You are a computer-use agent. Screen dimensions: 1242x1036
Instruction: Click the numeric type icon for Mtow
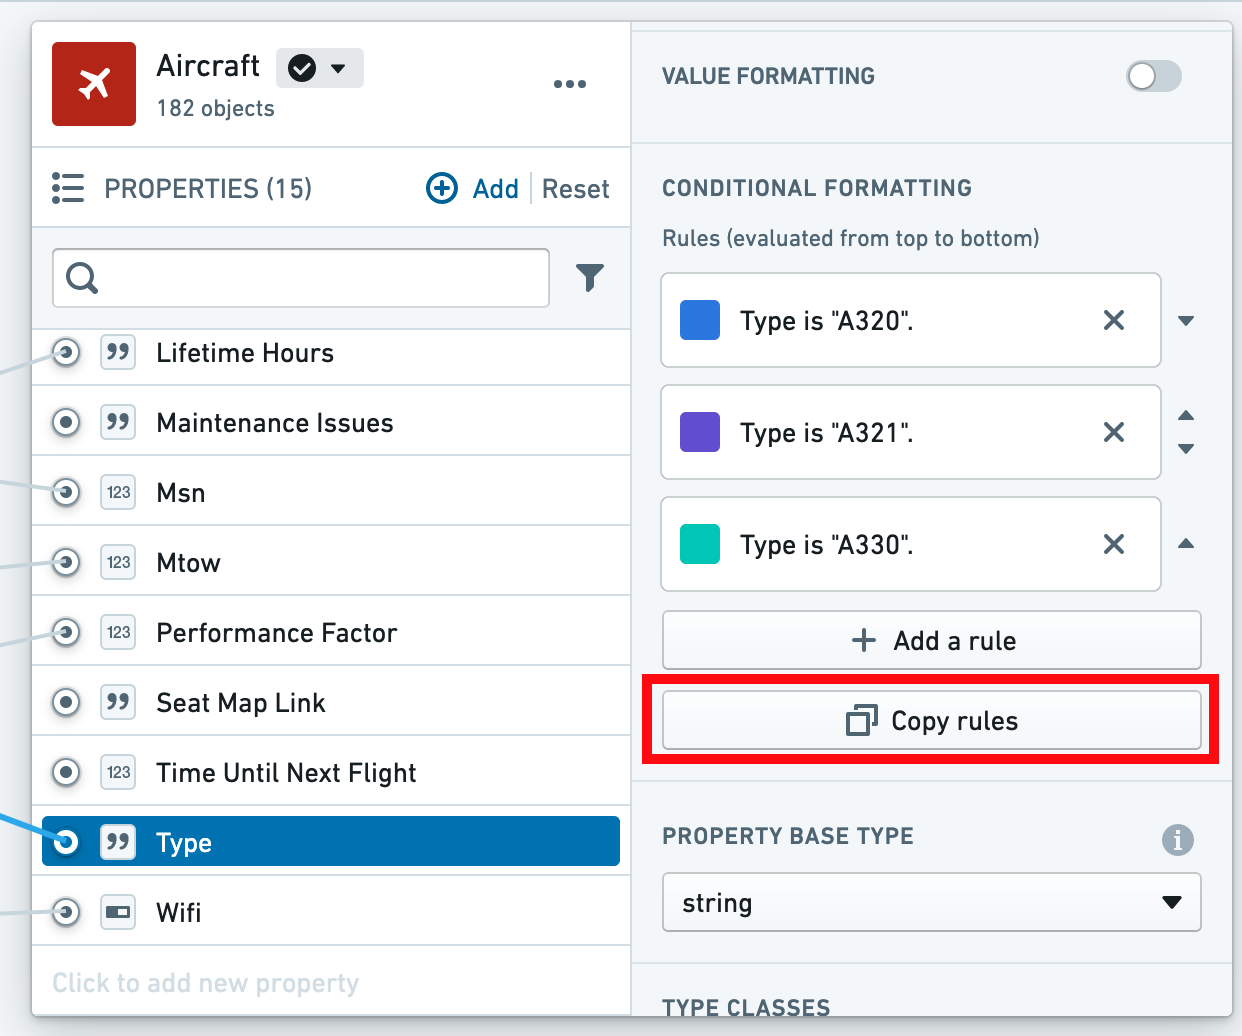[118, 562]
